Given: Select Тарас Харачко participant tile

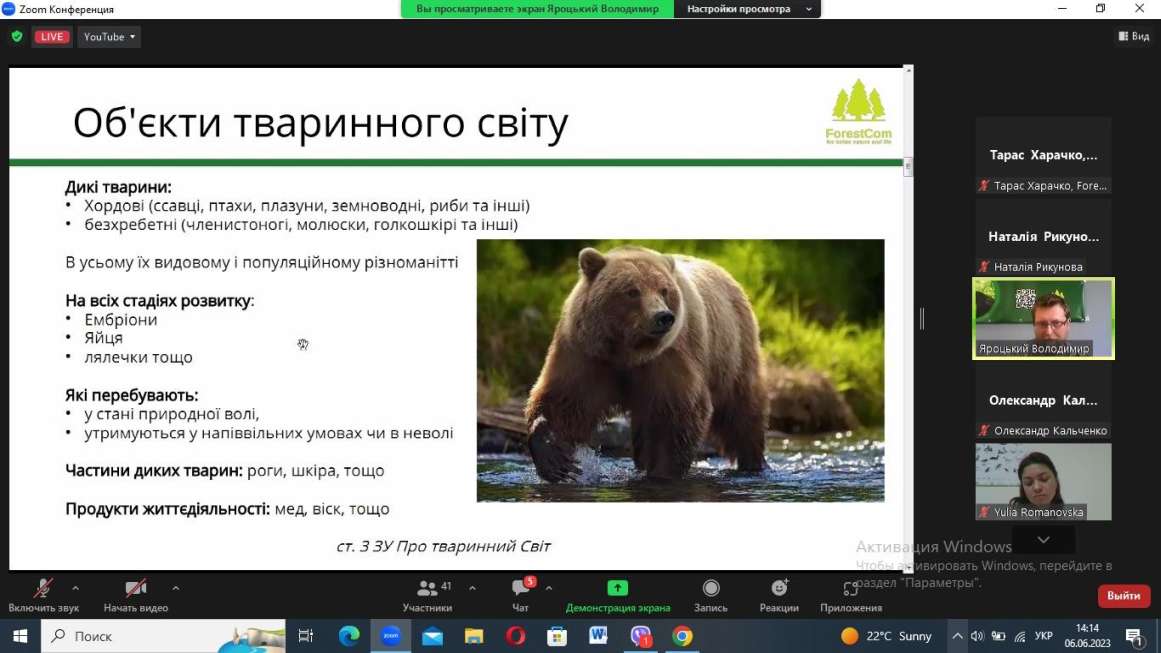Looking at the screenshot, I should 1043,155.
